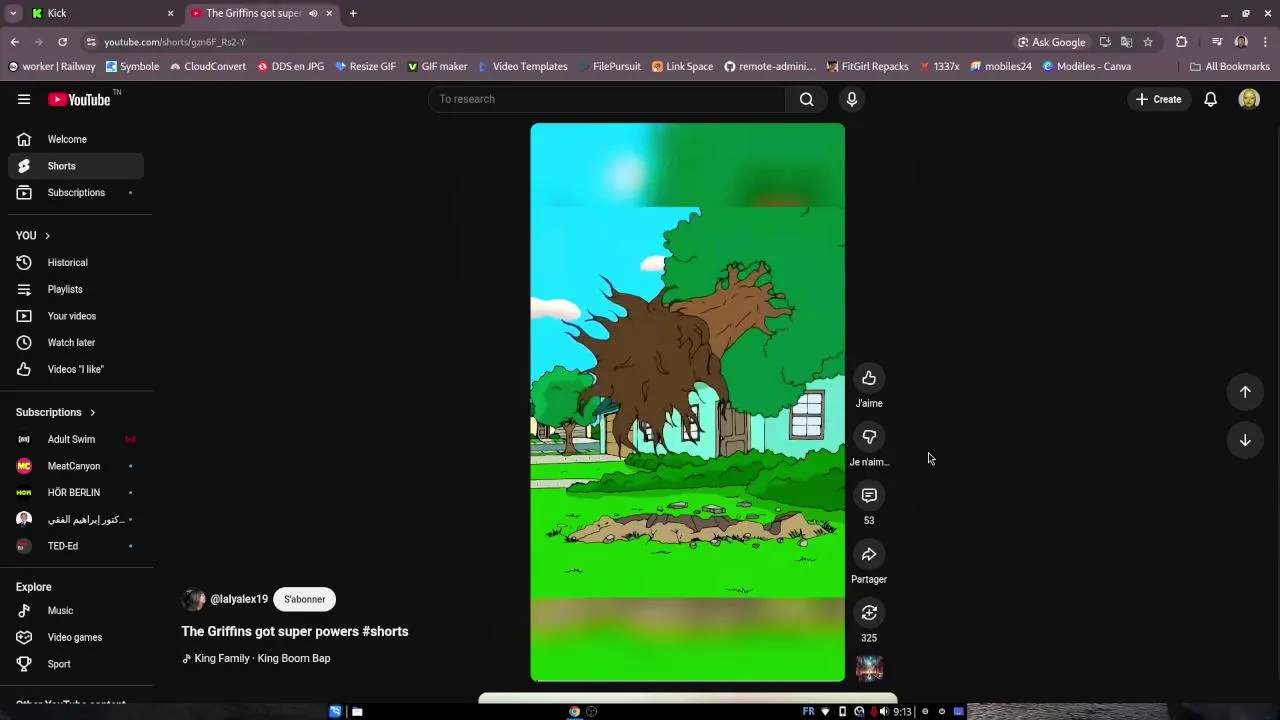Open the Modèles - Canva bookmark
The height and width of the screenshot is (720, 1280).
tap(1087, 66)
